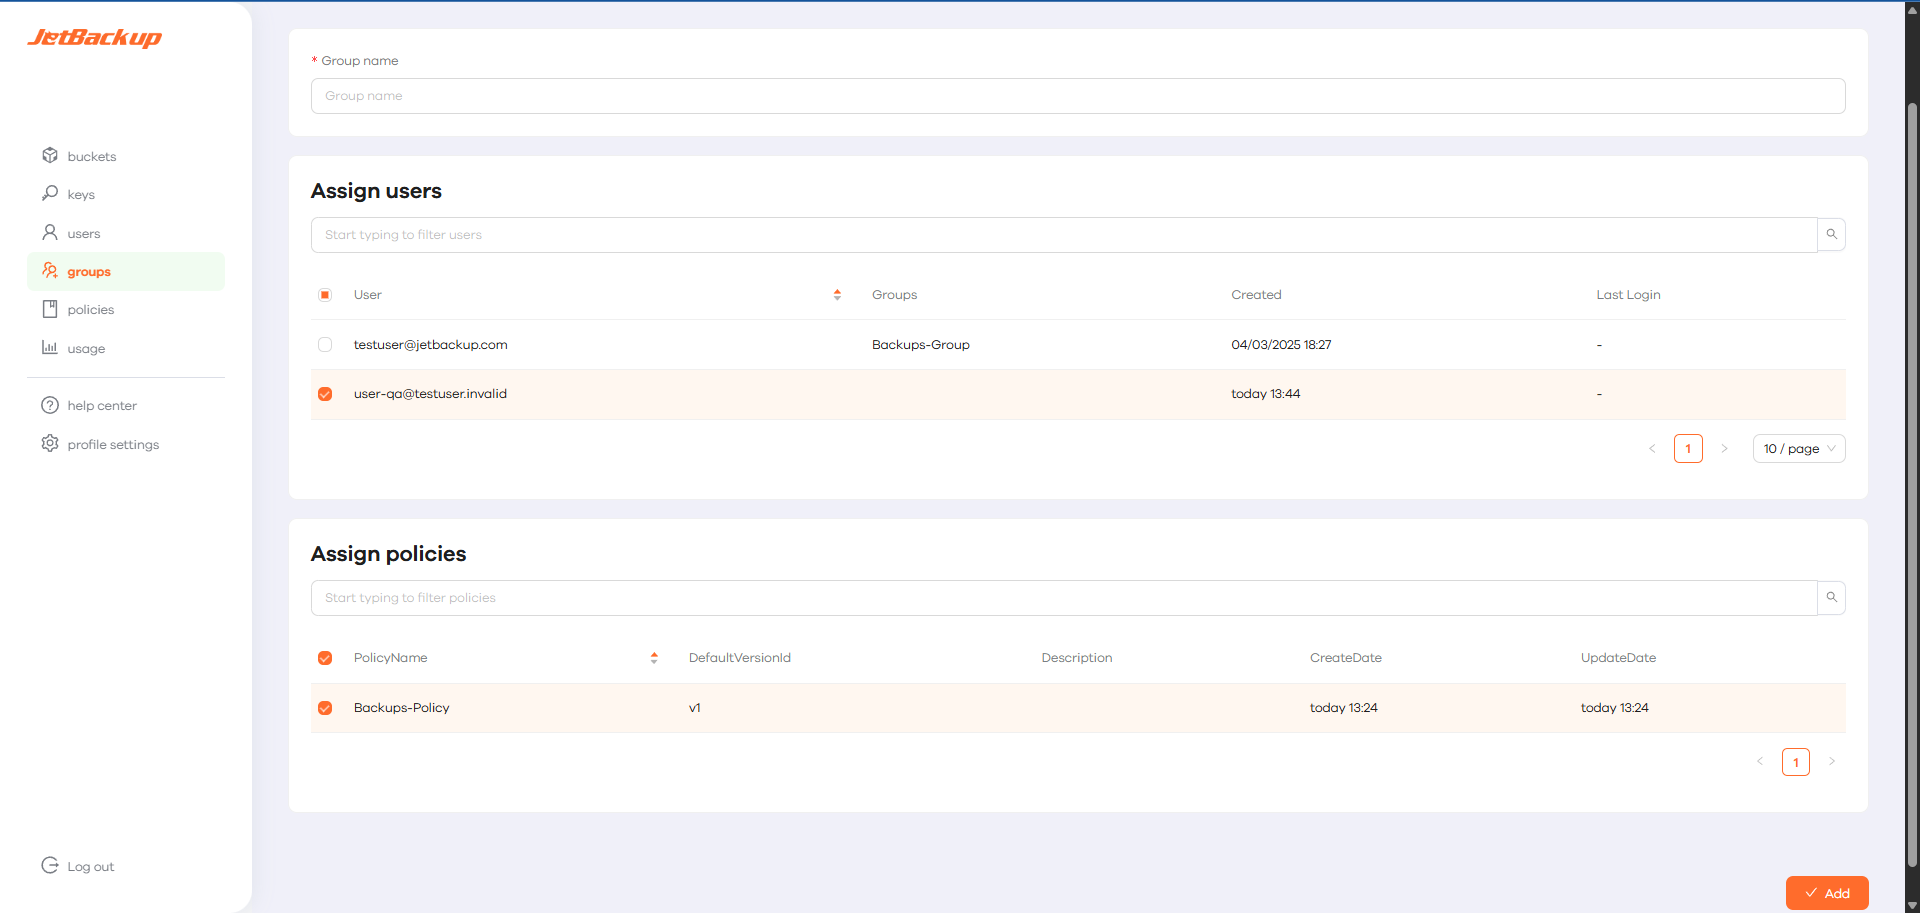Toggle select-all policies checkbox
The height and width of the screenshot is (913, 1920).
pyautogui.click(x=325, y=658)
